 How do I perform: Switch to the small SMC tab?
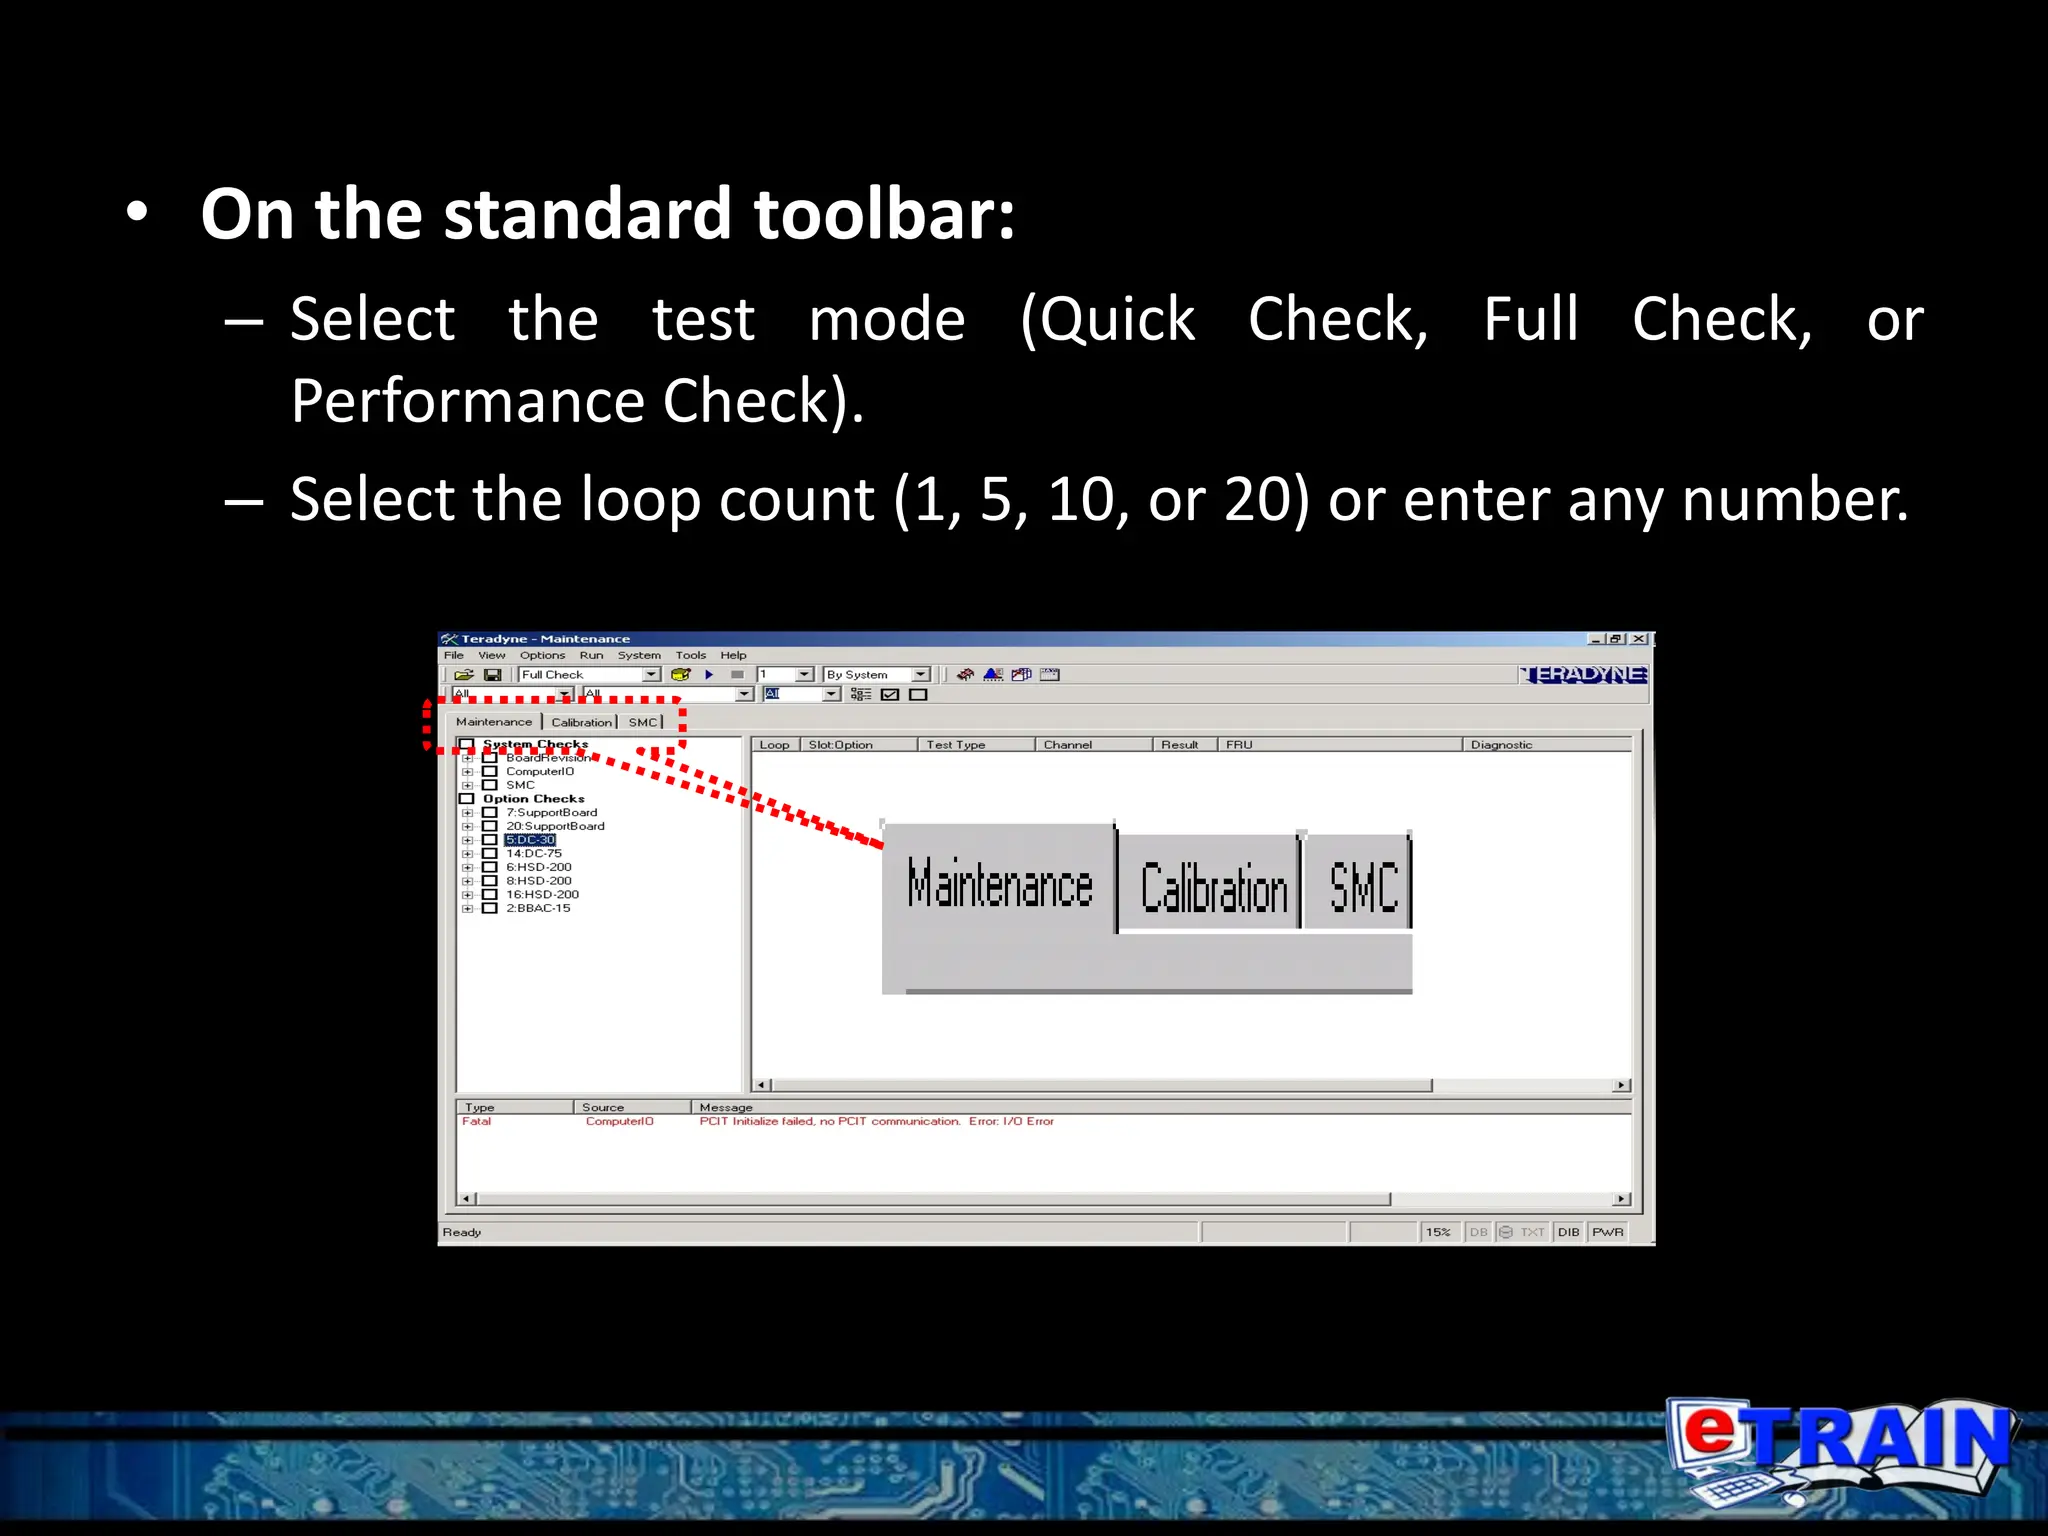643,722
